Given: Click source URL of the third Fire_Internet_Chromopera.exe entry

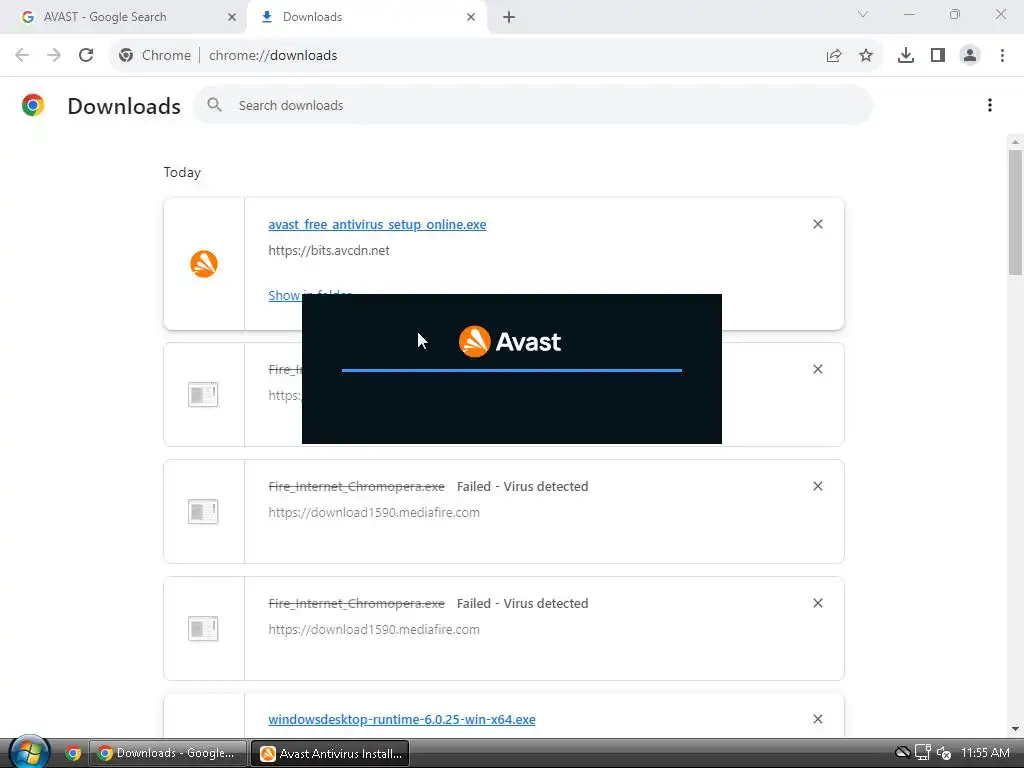Looking at the screenshot, I should click(x=374, y=630).
